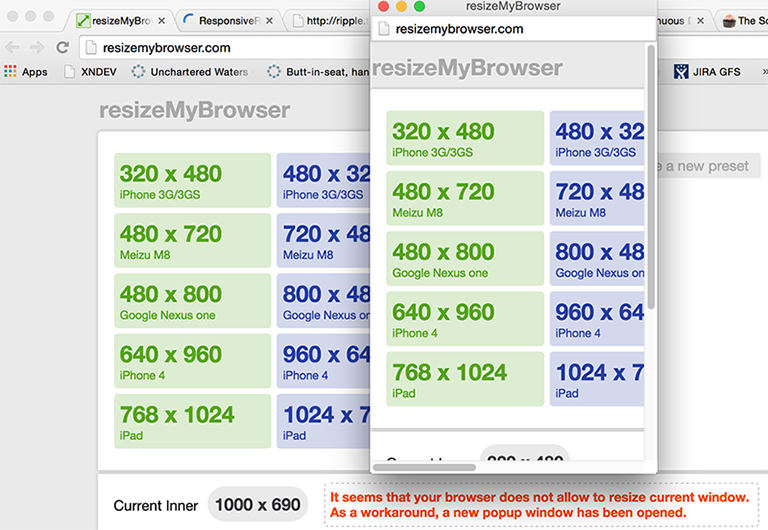The image size is (768, 530).
Task: Go back with the browser back arrow
Action: pyautogui.click(x=12, y=48)
